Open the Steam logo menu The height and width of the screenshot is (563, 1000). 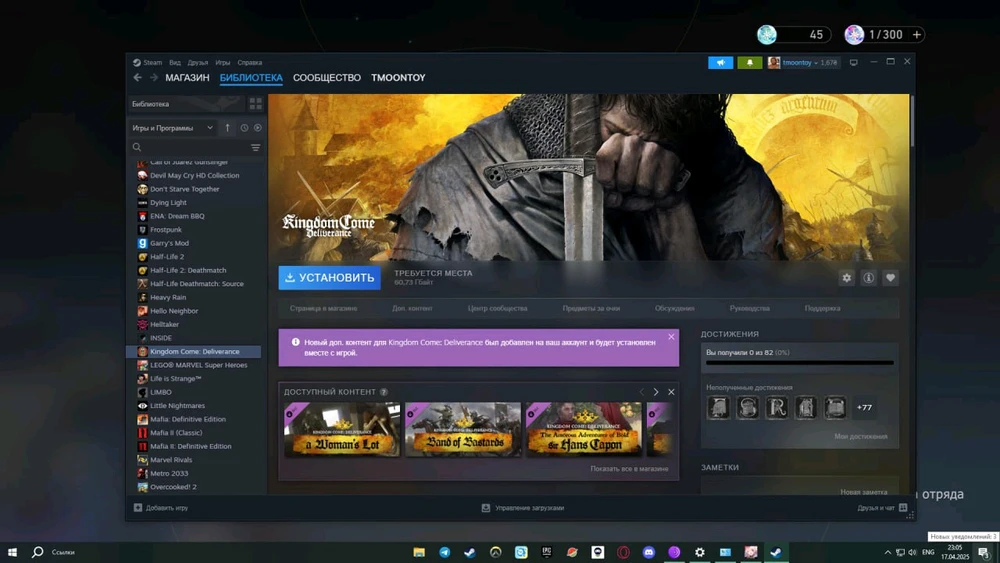(x=147, y=62)
